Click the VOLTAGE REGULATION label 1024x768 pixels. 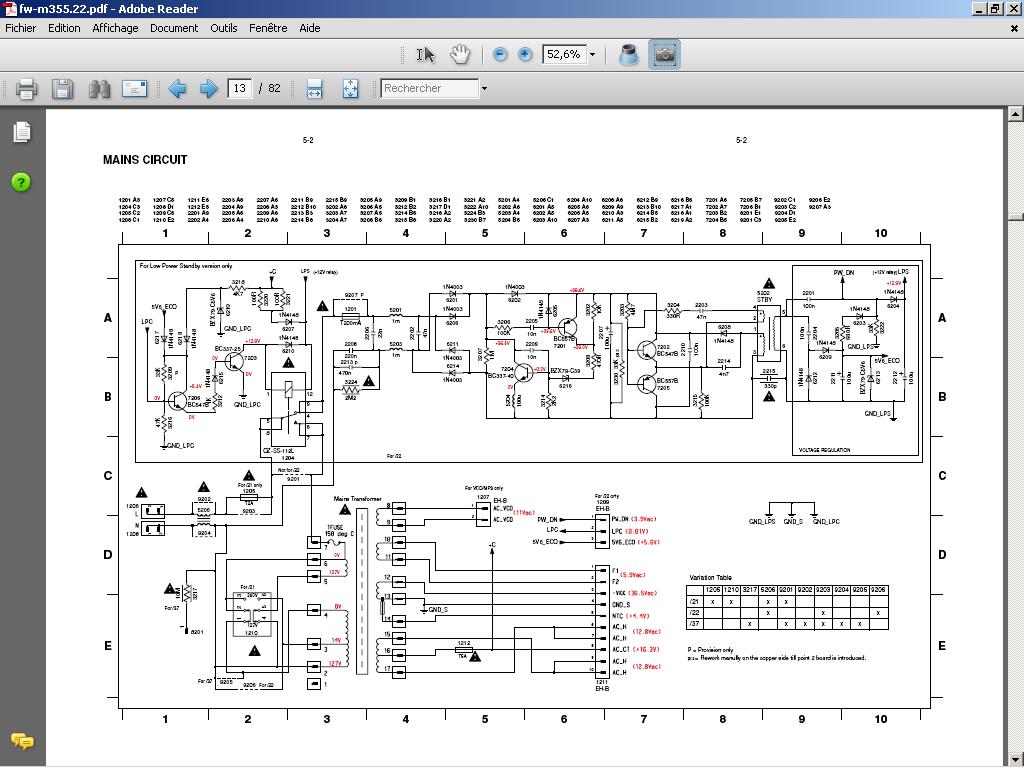[824, 450]
